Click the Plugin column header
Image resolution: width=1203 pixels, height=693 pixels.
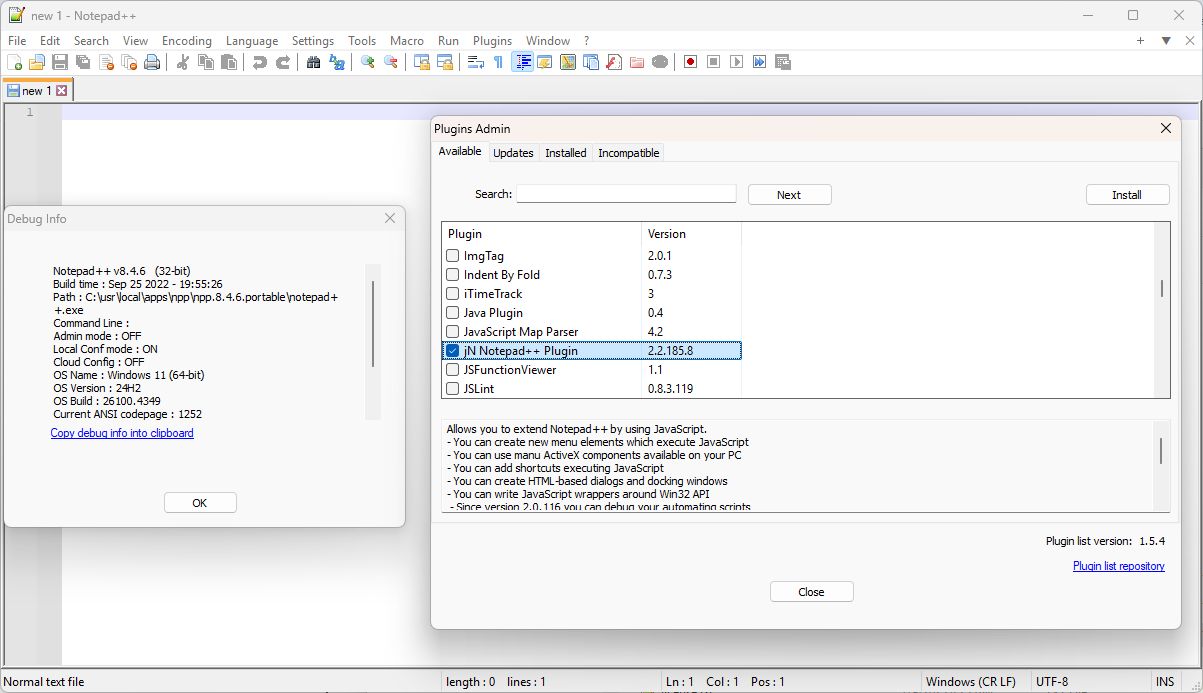click(541, 234)
